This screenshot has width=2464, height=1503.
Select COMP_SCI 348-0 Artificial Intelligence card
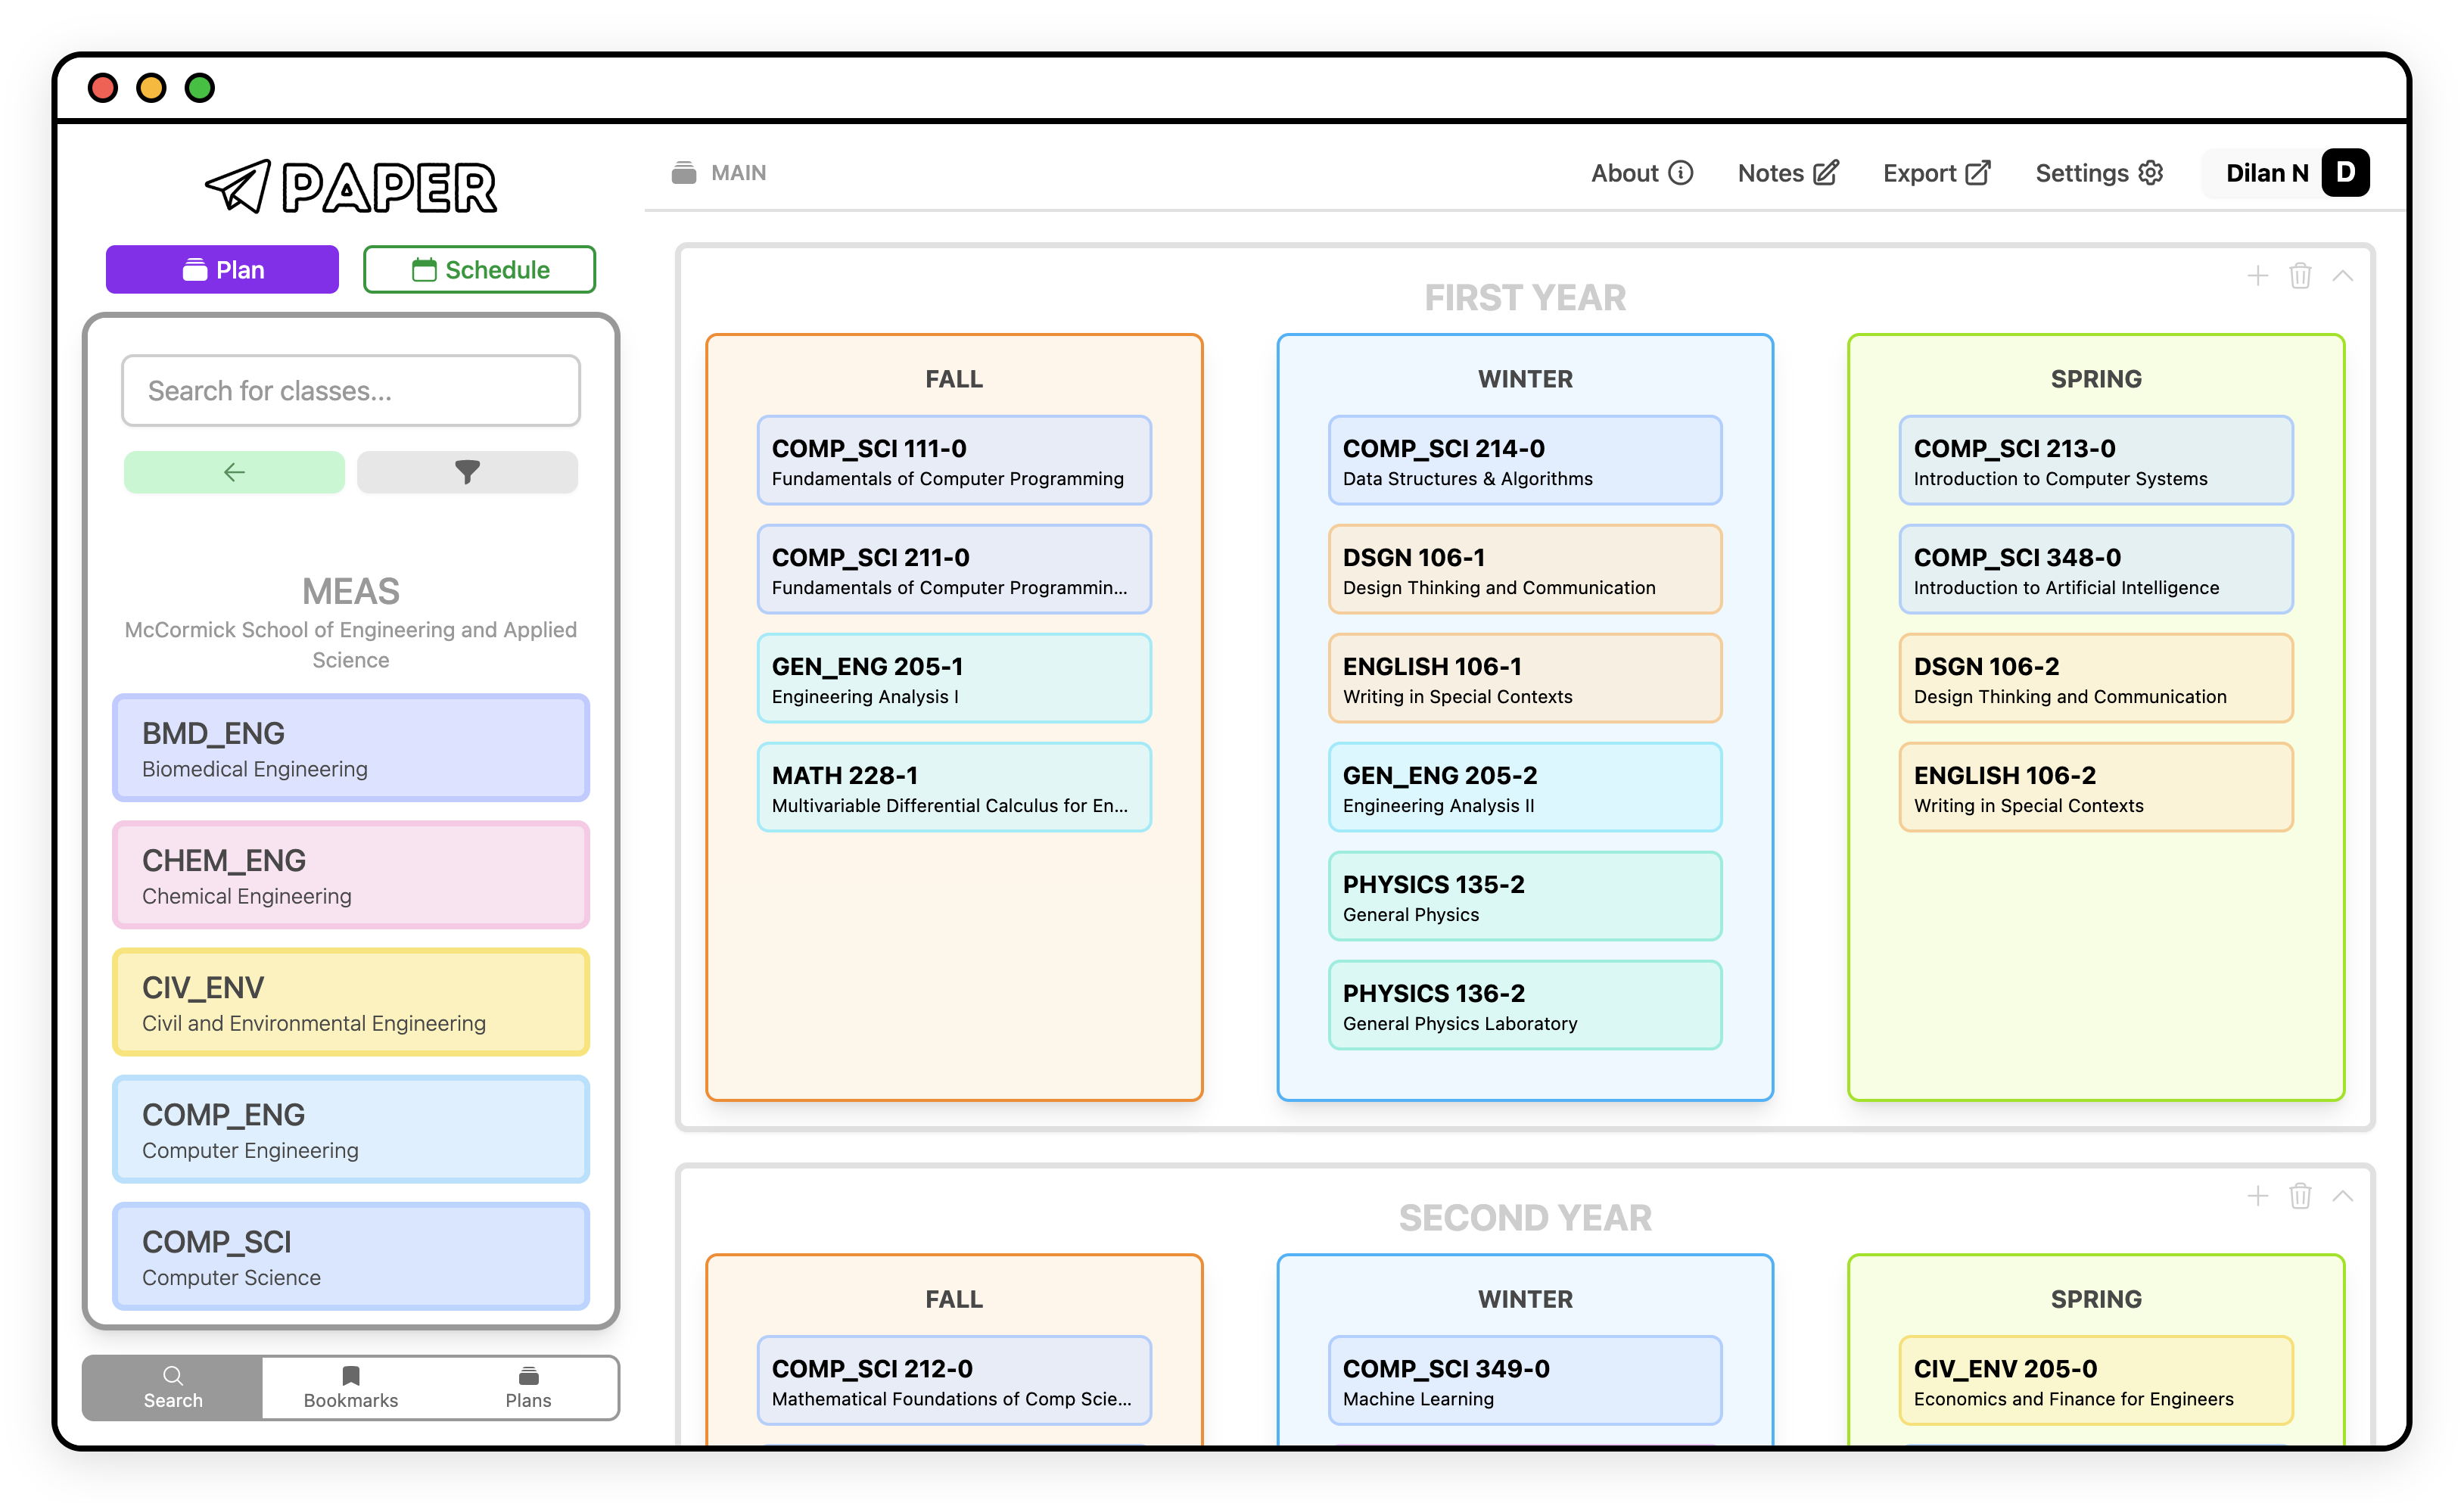click(2096, 570)
